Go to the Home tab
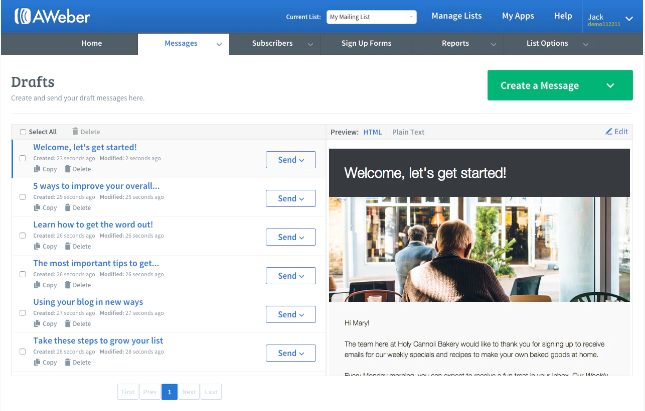645x411 pixels. coord(91,44)
